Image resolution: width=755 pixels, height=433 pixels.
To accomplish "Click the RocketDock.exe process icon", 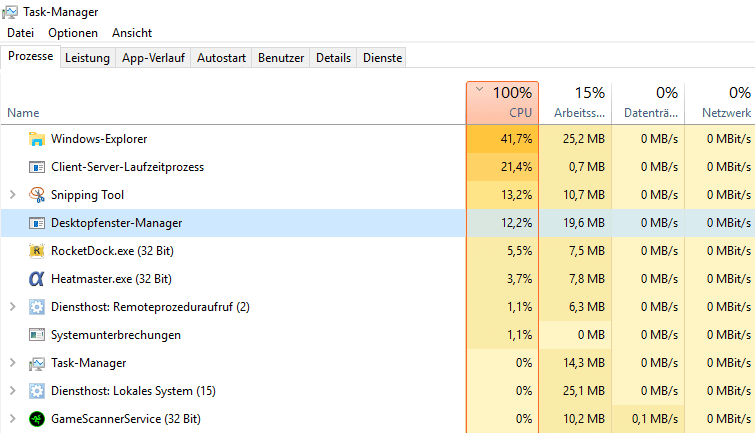I will [37, 251].
